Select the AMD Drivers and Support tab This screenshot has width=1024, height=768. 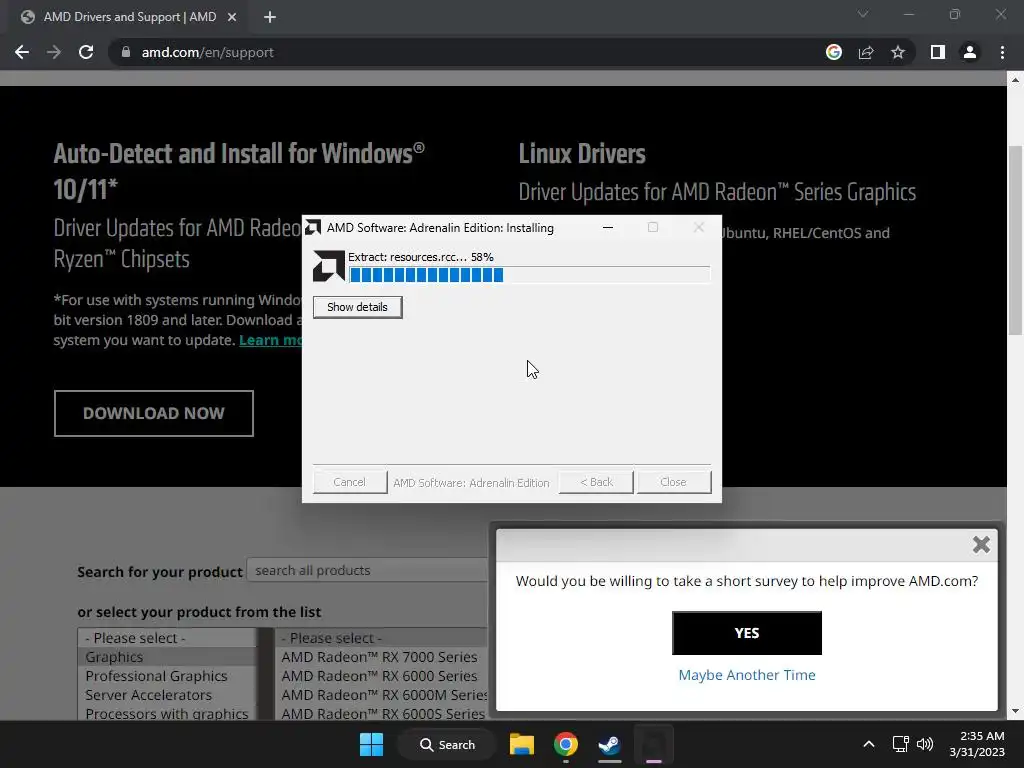tap(129, 17)
